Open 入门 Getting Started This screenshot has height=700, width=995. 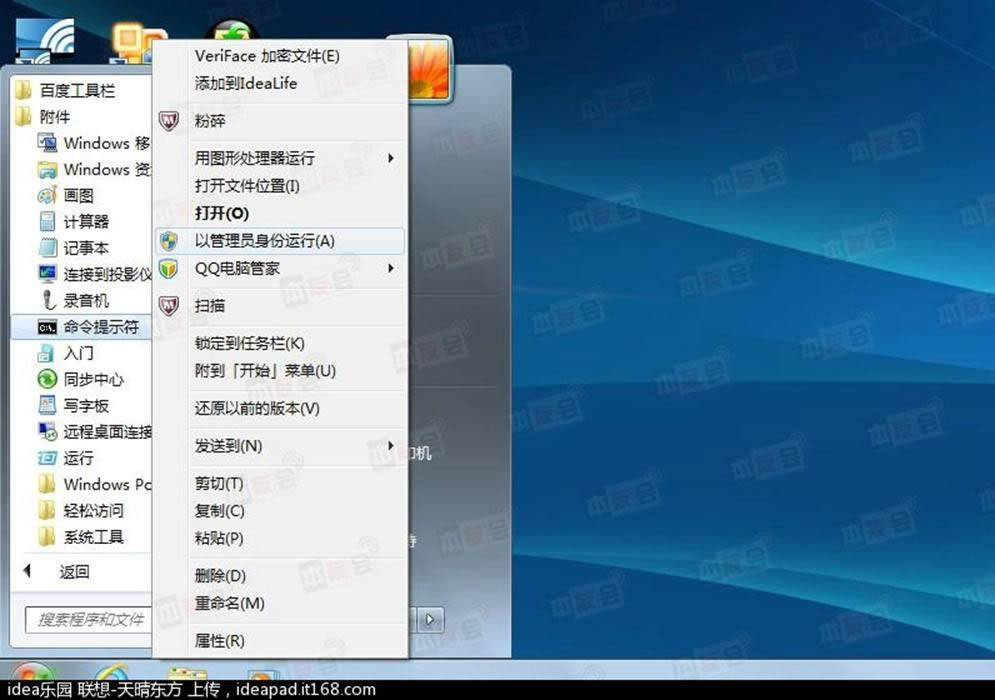75,353
